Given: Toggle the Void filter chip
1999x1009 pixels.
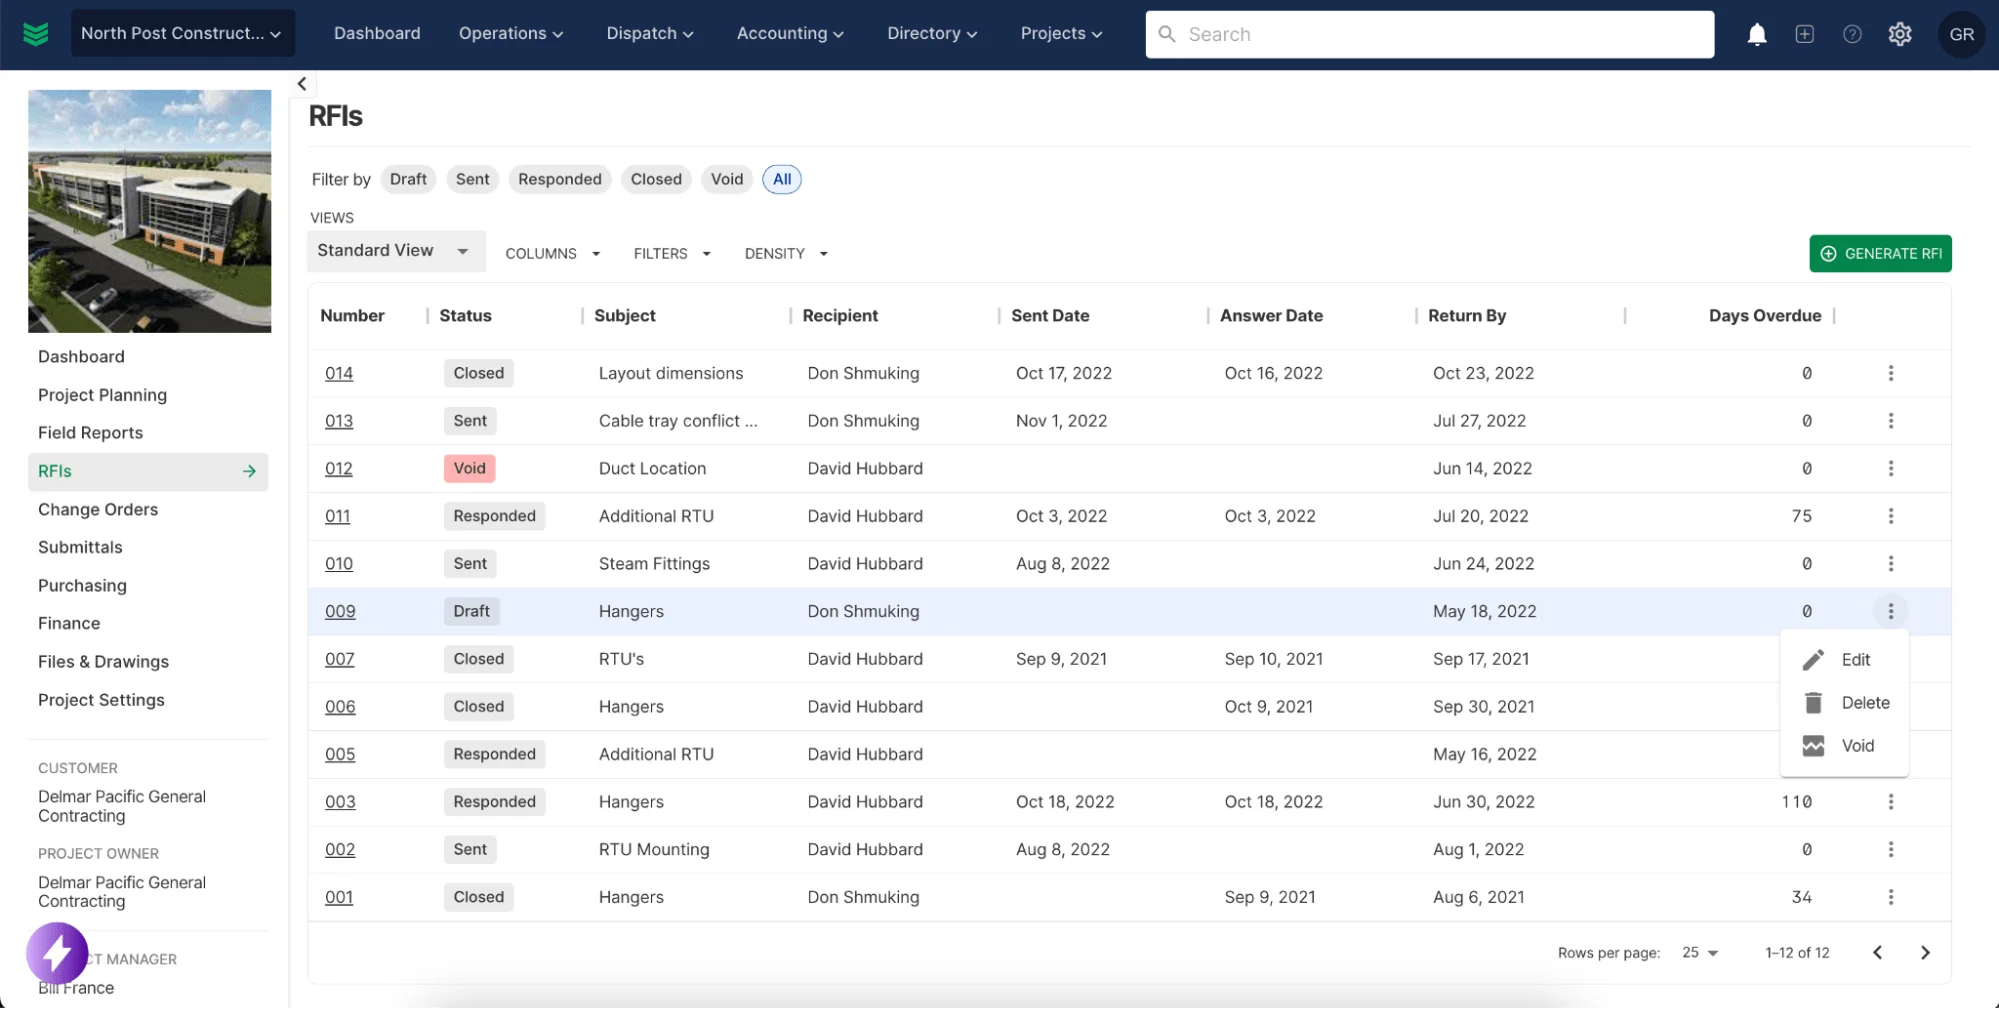Looking at the screenshot, I should (727, 179).
